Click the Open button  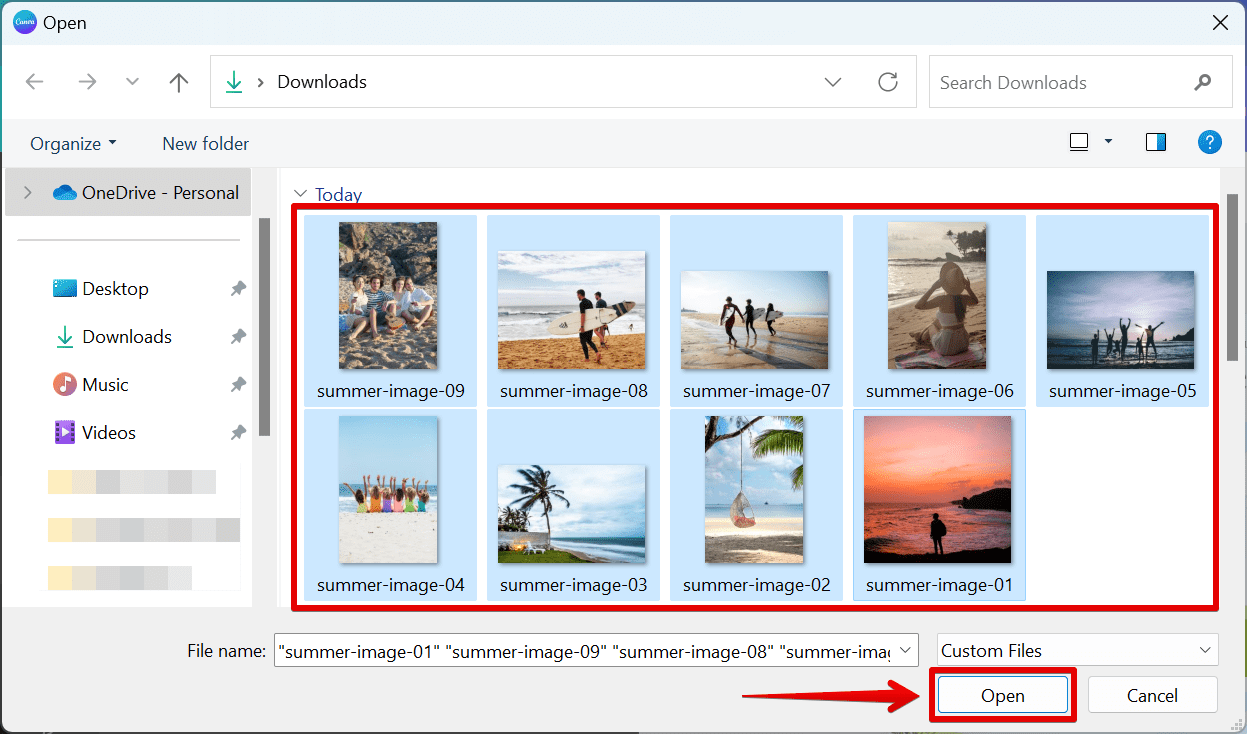point(1001,694)
